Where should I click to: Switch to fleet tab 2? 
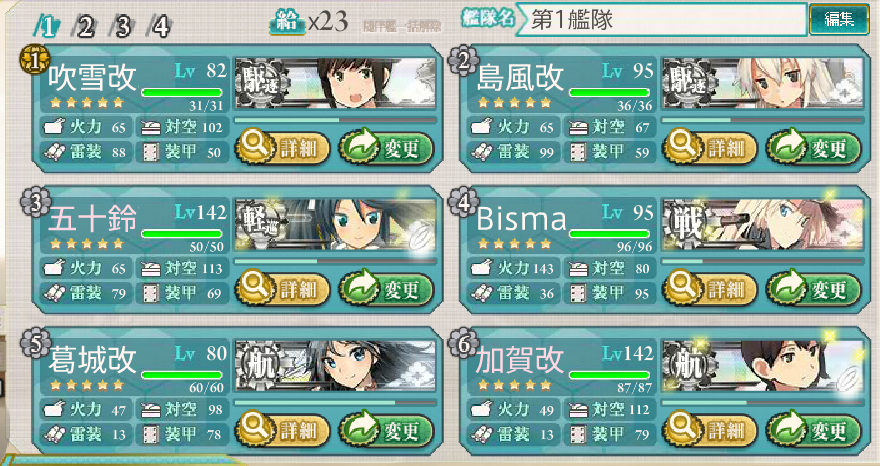(x=84, y=26)
